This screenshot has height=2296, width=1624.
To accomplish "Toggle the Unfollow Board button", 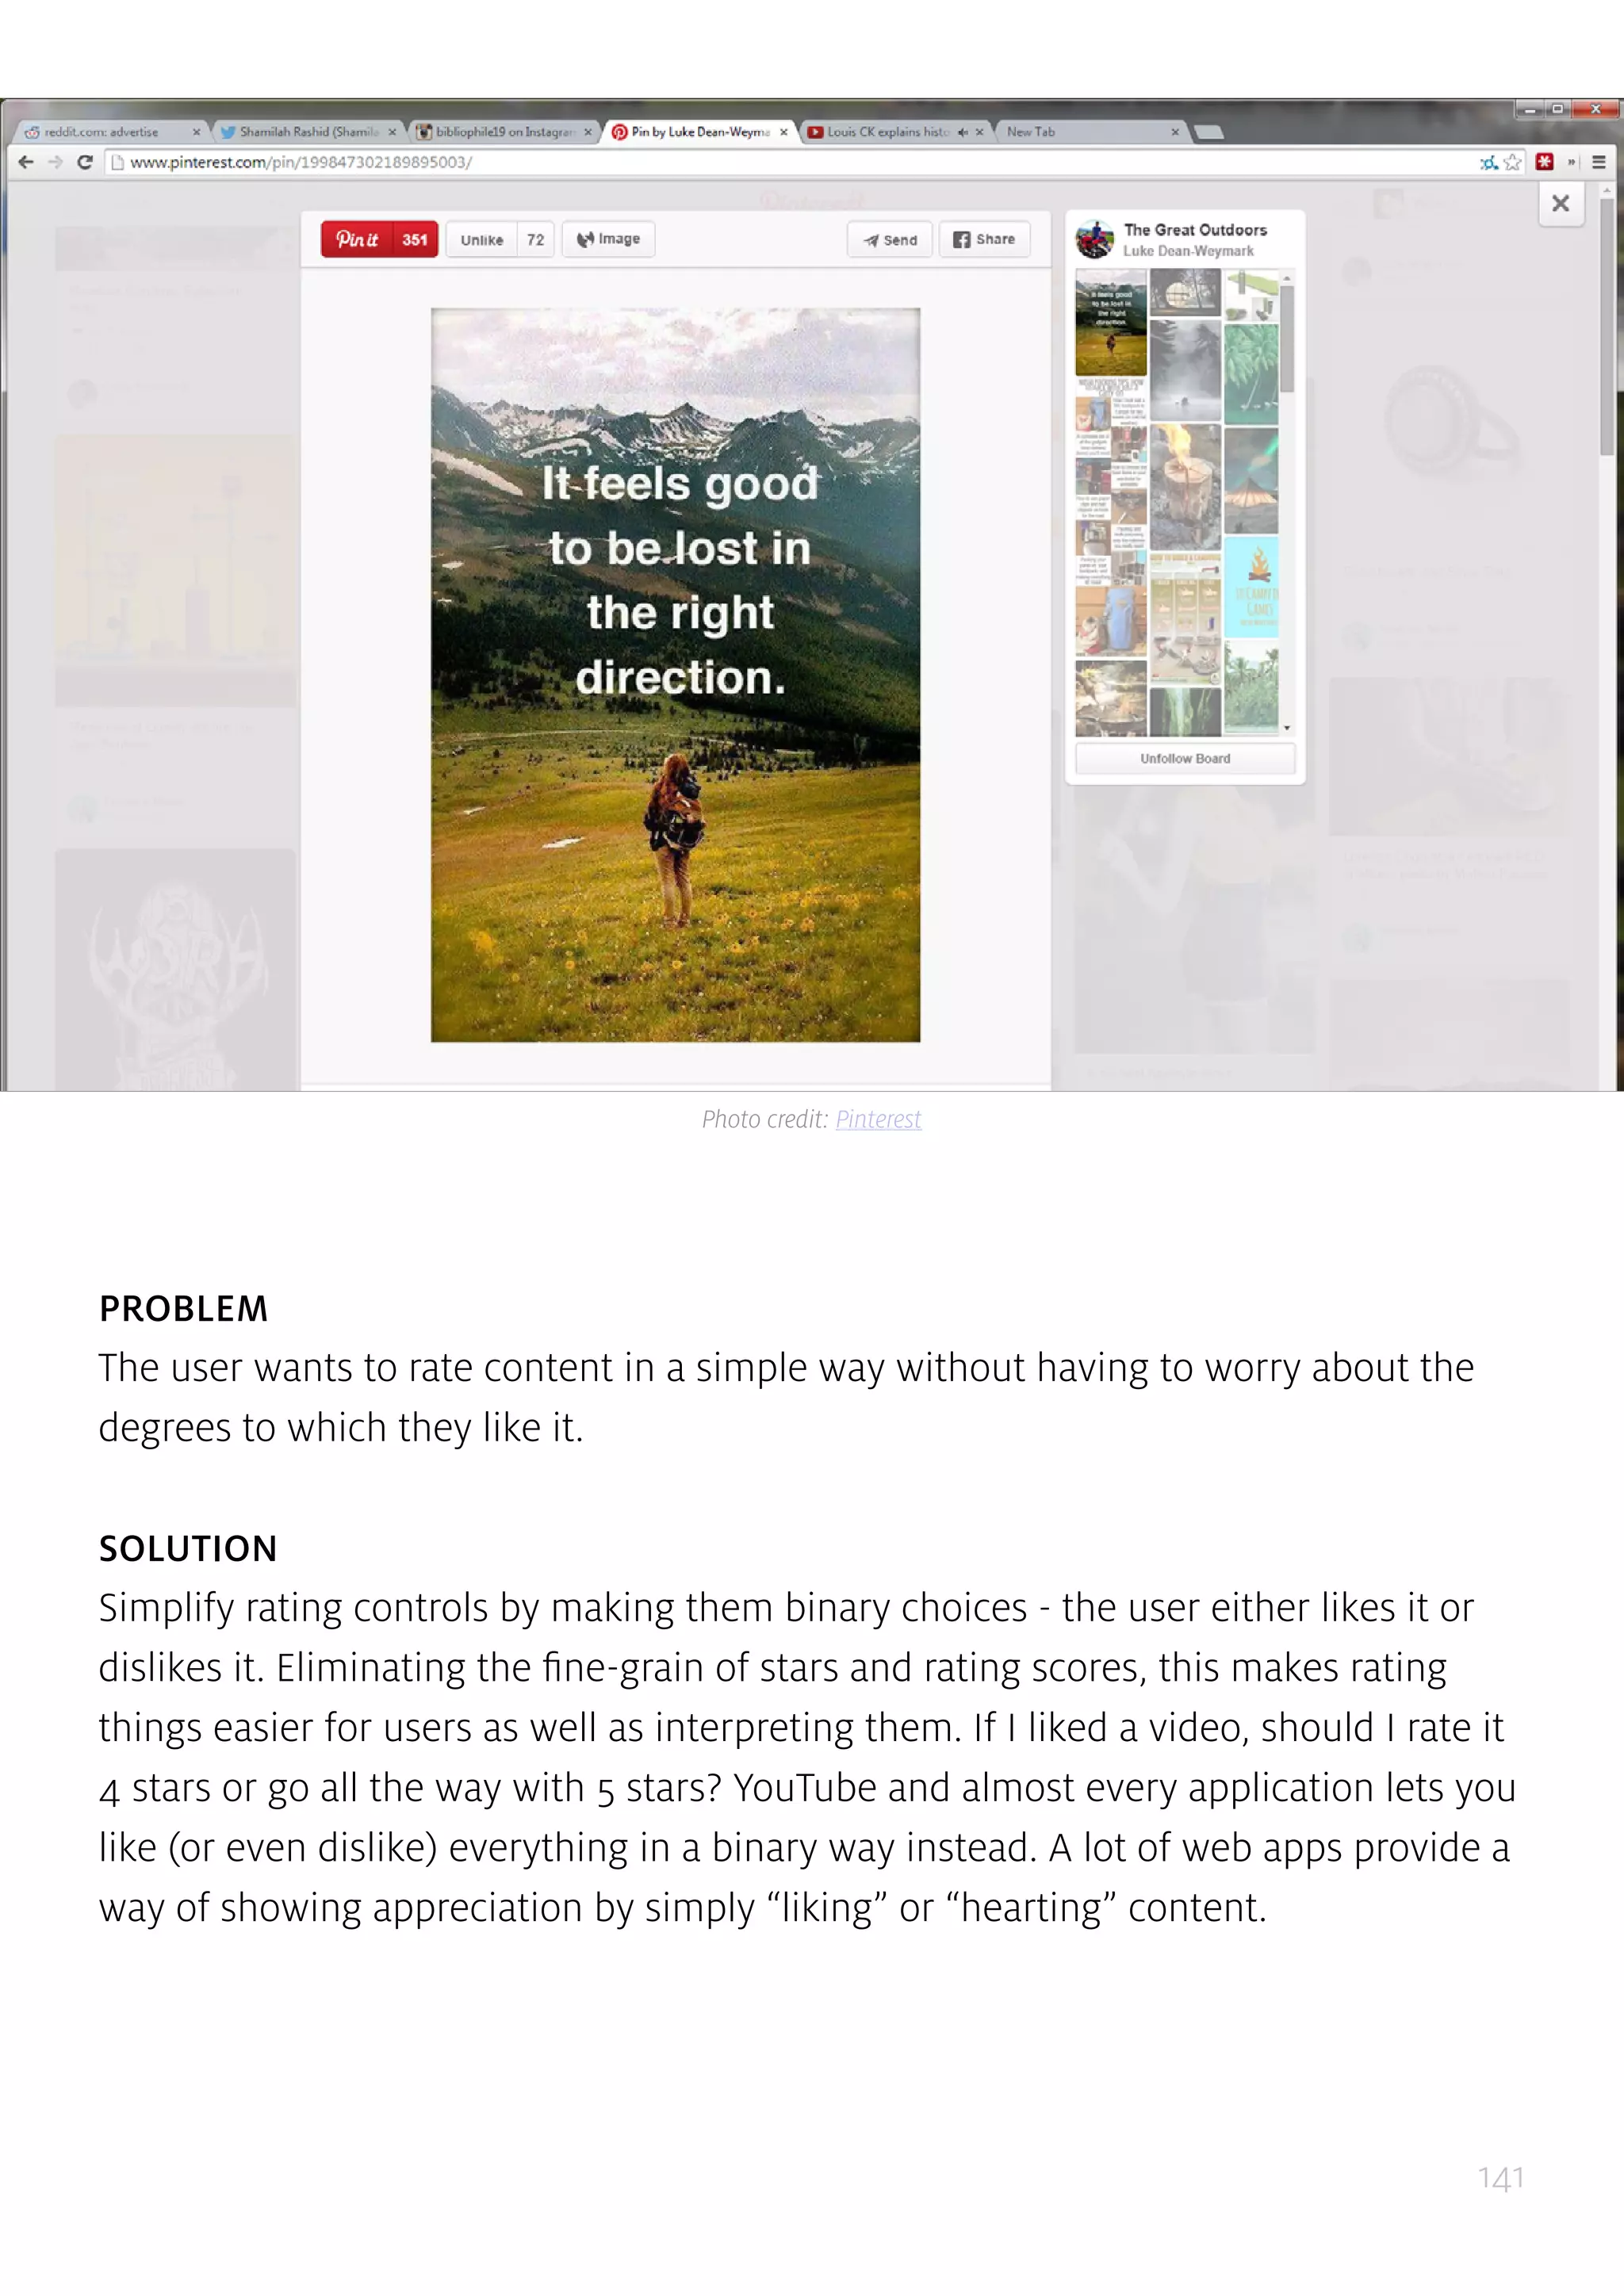I will tap(1185, 758).
